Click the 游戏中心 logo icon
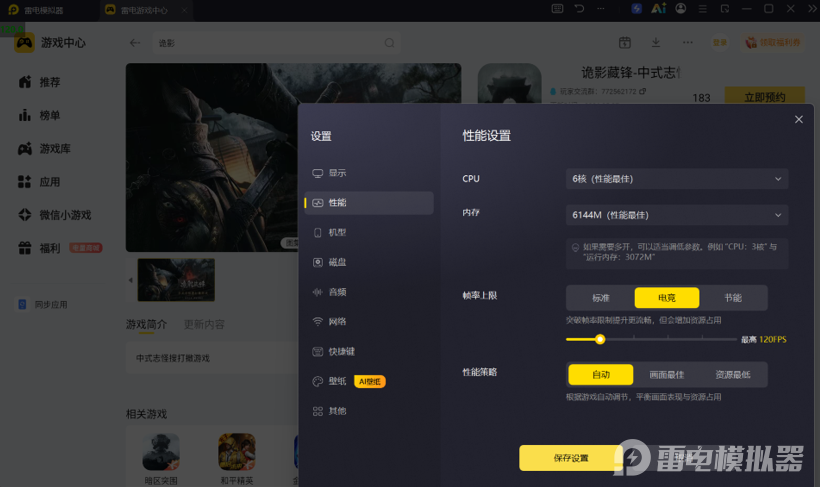 pos(24,43)
